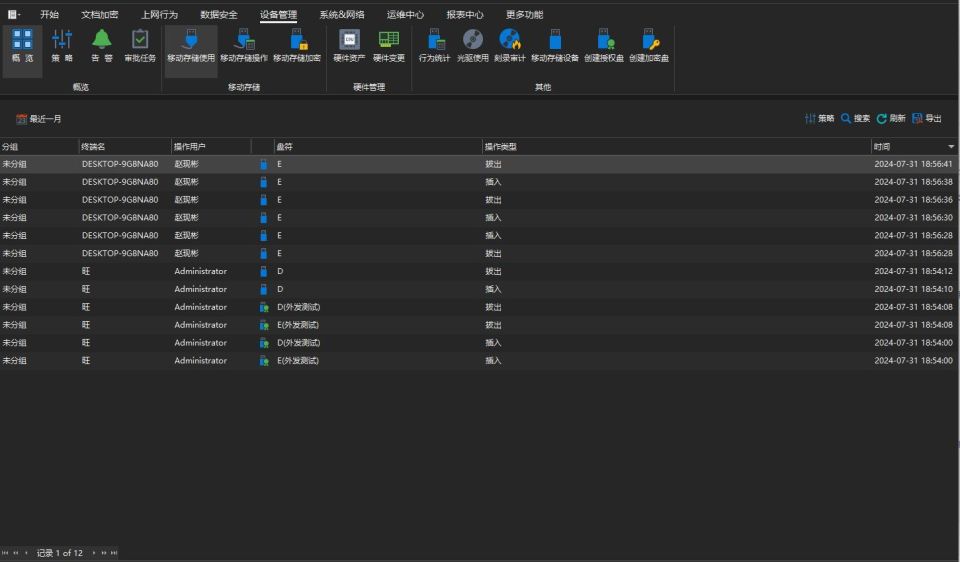Export records using 导出
Image resolution: width=960 pixels, height=562 pixels.
[x=927, y=119]
